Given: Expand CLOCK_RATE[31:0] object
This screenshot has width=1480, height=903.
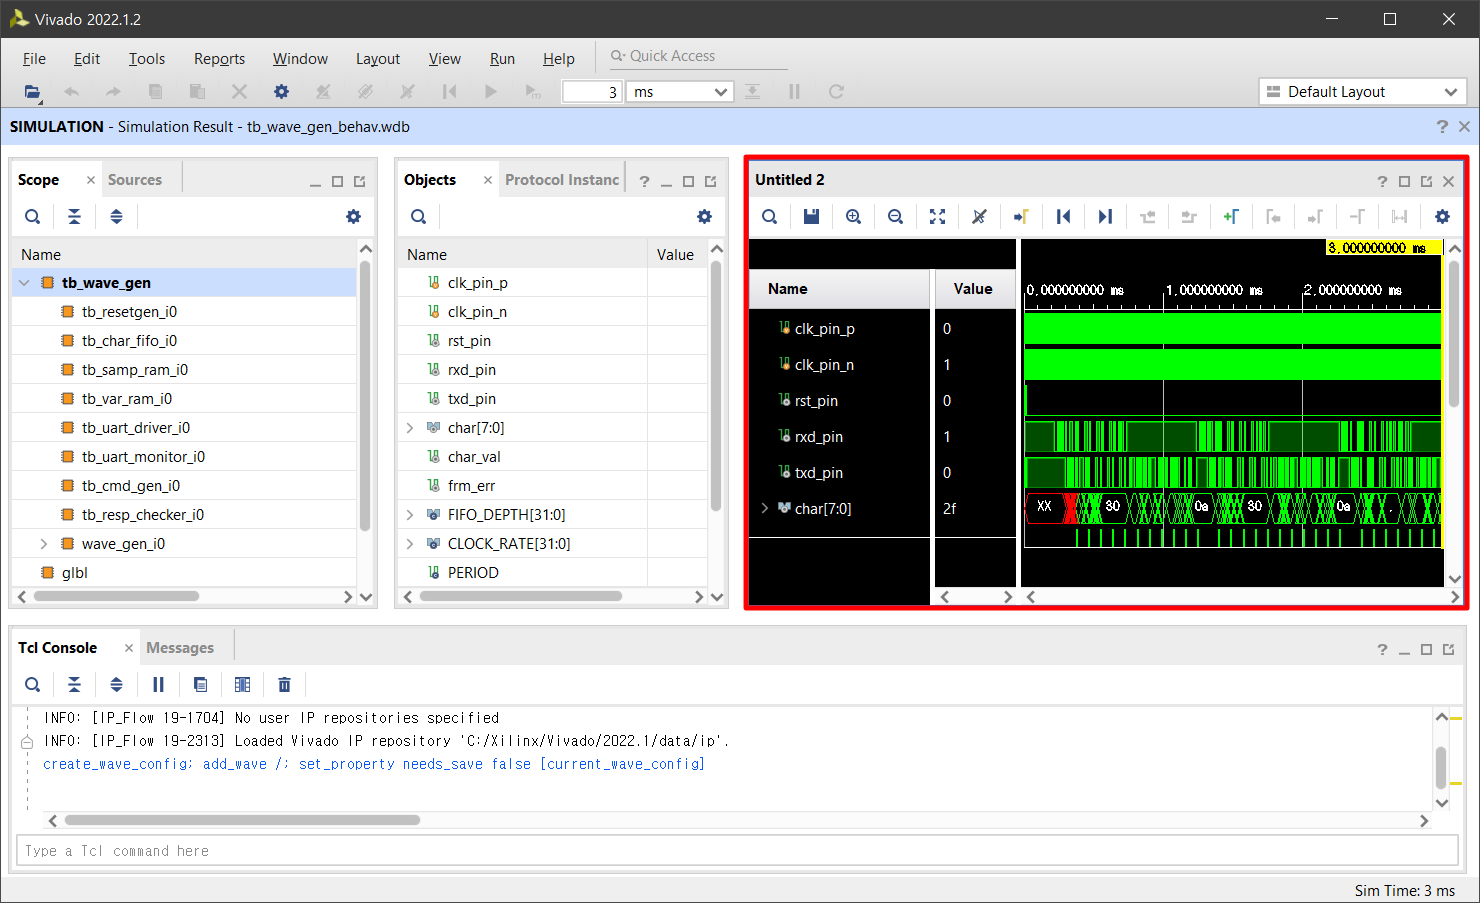Looking at the screenshot, I should (410, 544).
